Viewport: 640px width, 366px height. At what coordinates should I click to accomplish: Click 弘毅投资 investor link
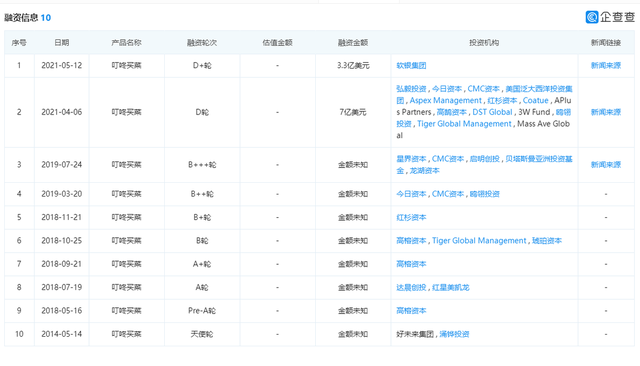pyautogui.click(x=411, y=89)
